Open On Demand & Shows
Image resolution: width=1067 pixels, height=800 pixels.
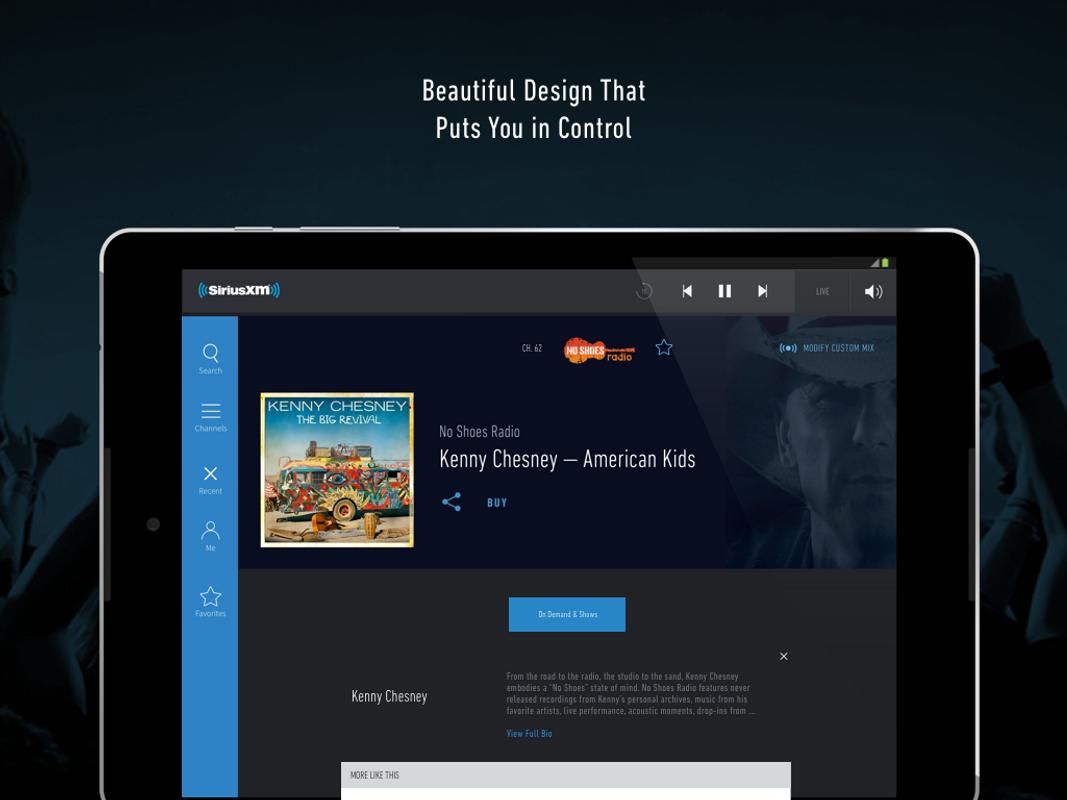pyautogui.click(x=566, y=614)
